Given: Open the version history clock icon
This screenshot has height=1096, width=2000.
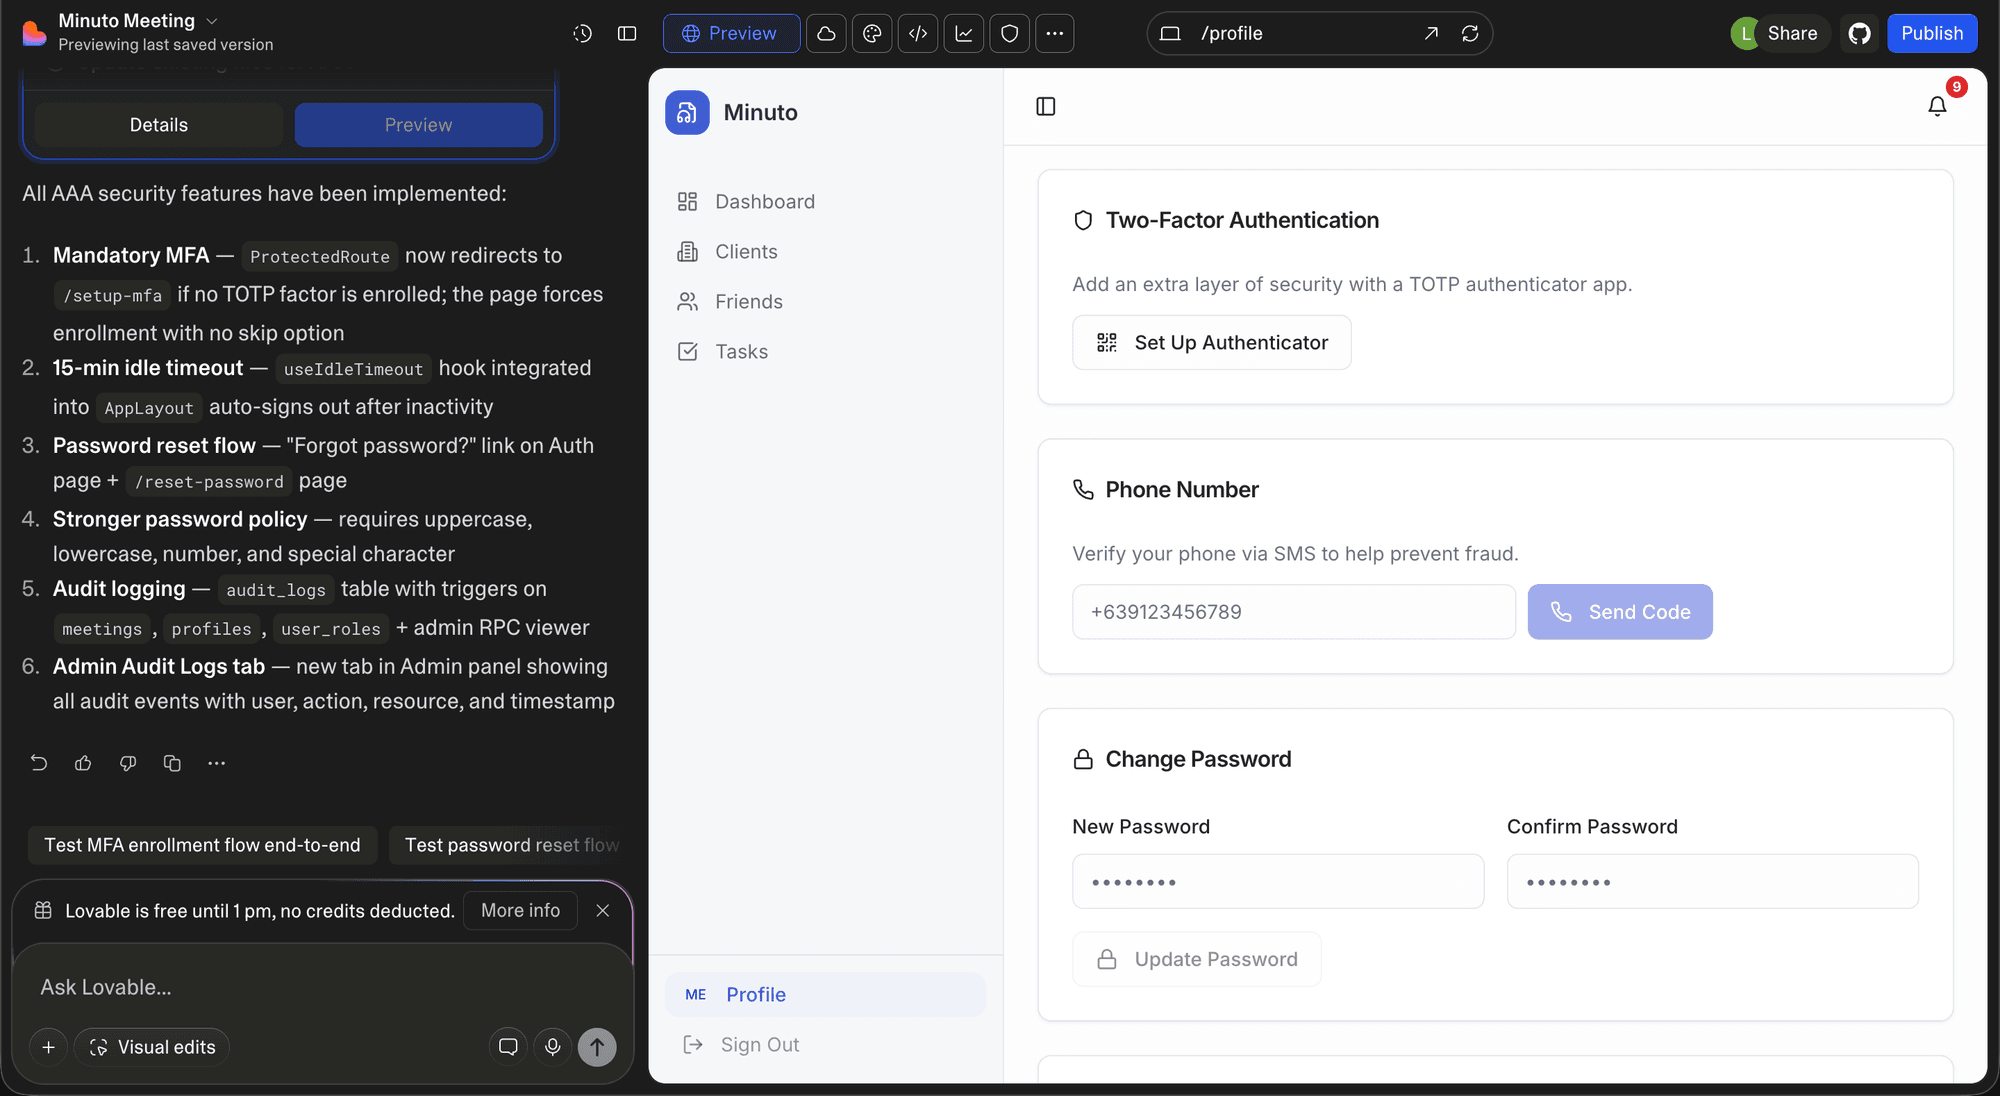Looking at the screenshot, I should [582, 33].
